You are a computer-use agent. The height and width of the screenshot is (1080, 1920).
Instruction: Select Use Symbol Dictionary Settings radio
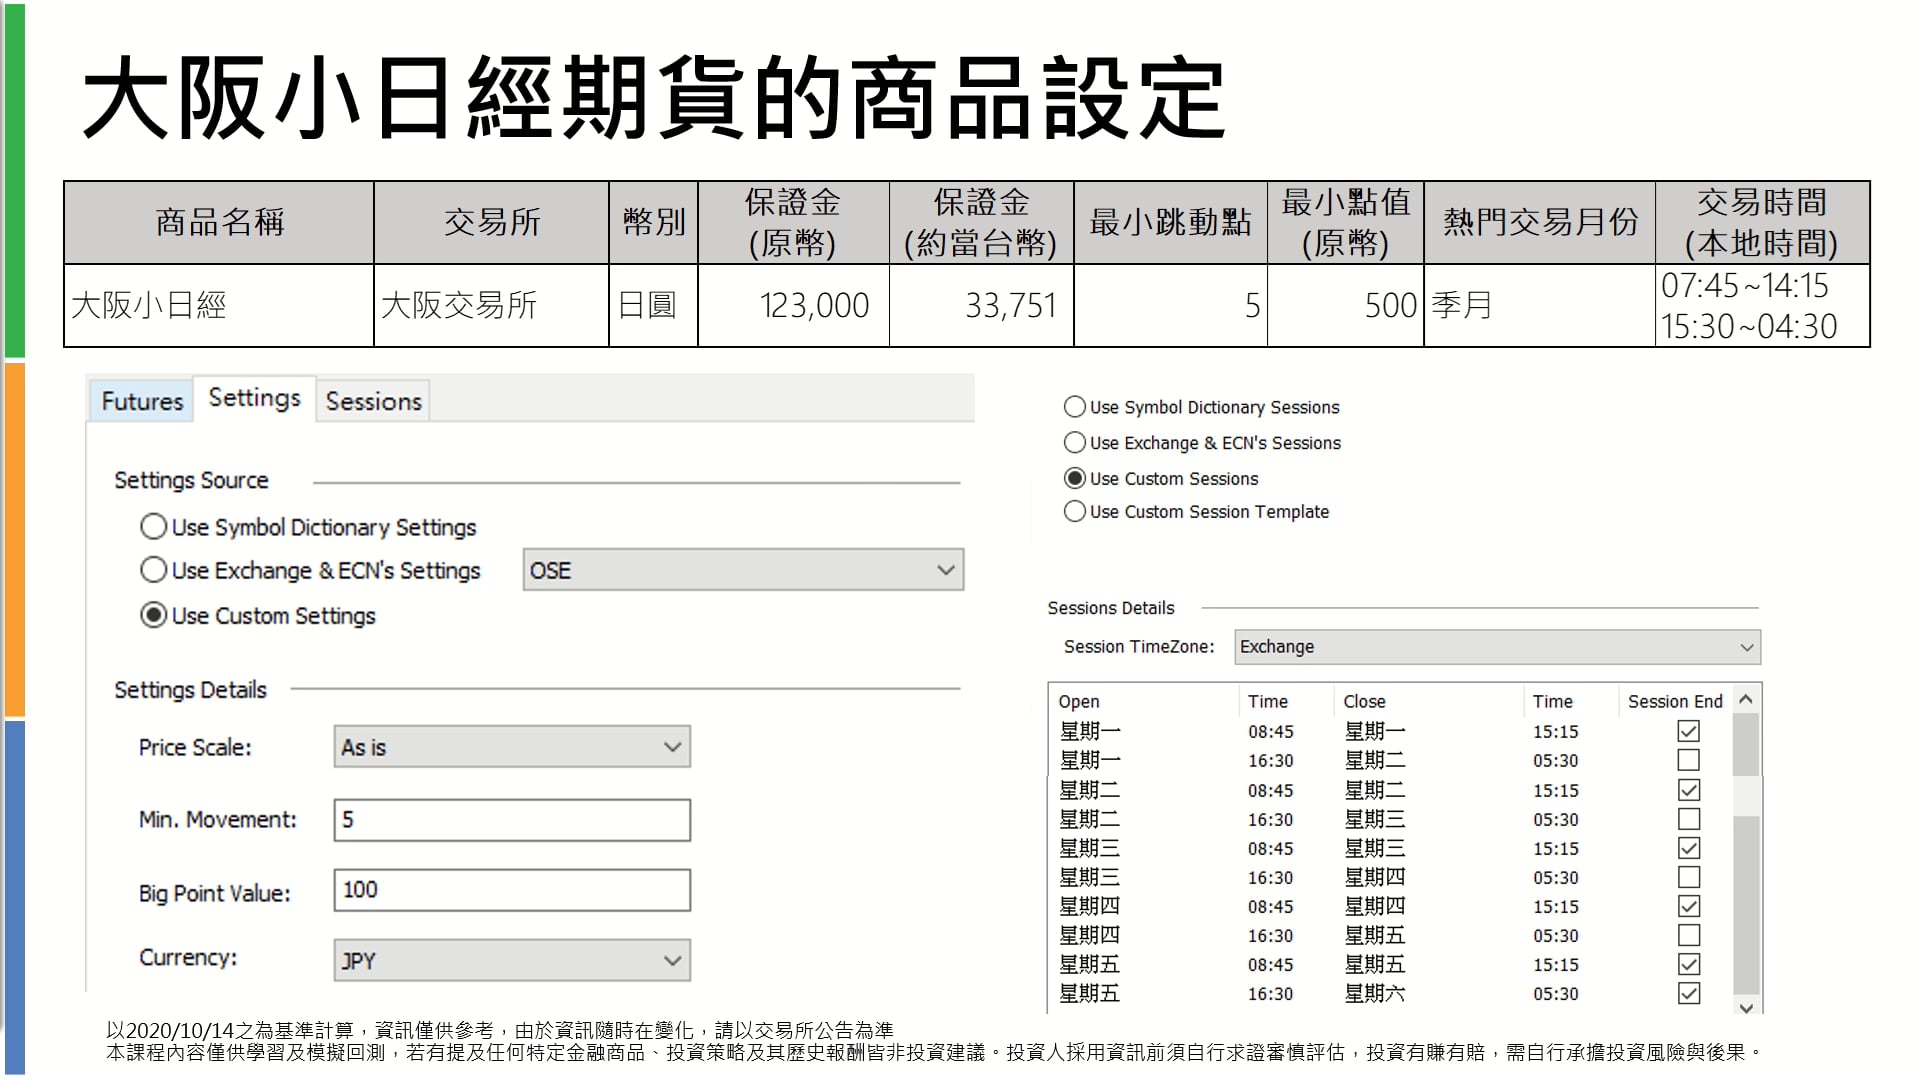[x=153, y=526]
